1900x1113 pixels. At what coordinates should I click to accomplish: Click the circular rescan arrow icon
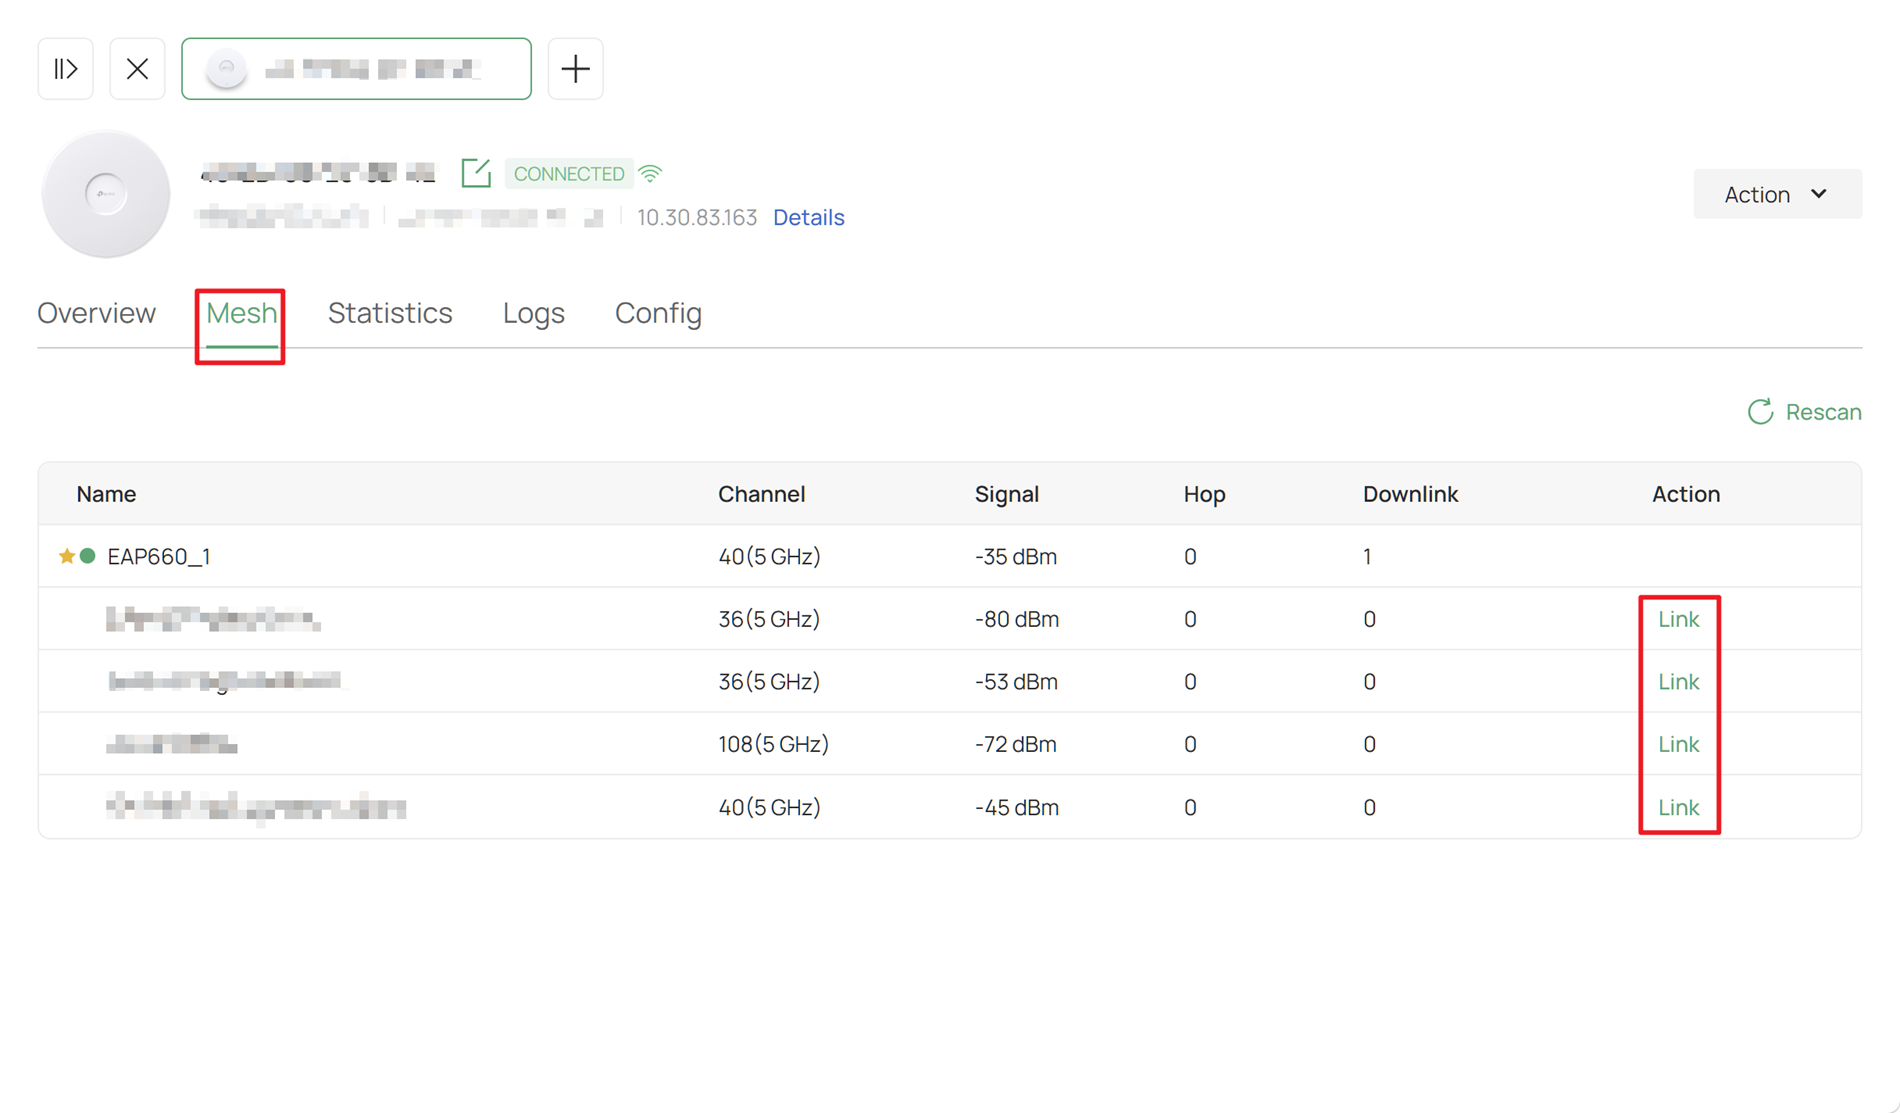tap(1760, 412)
